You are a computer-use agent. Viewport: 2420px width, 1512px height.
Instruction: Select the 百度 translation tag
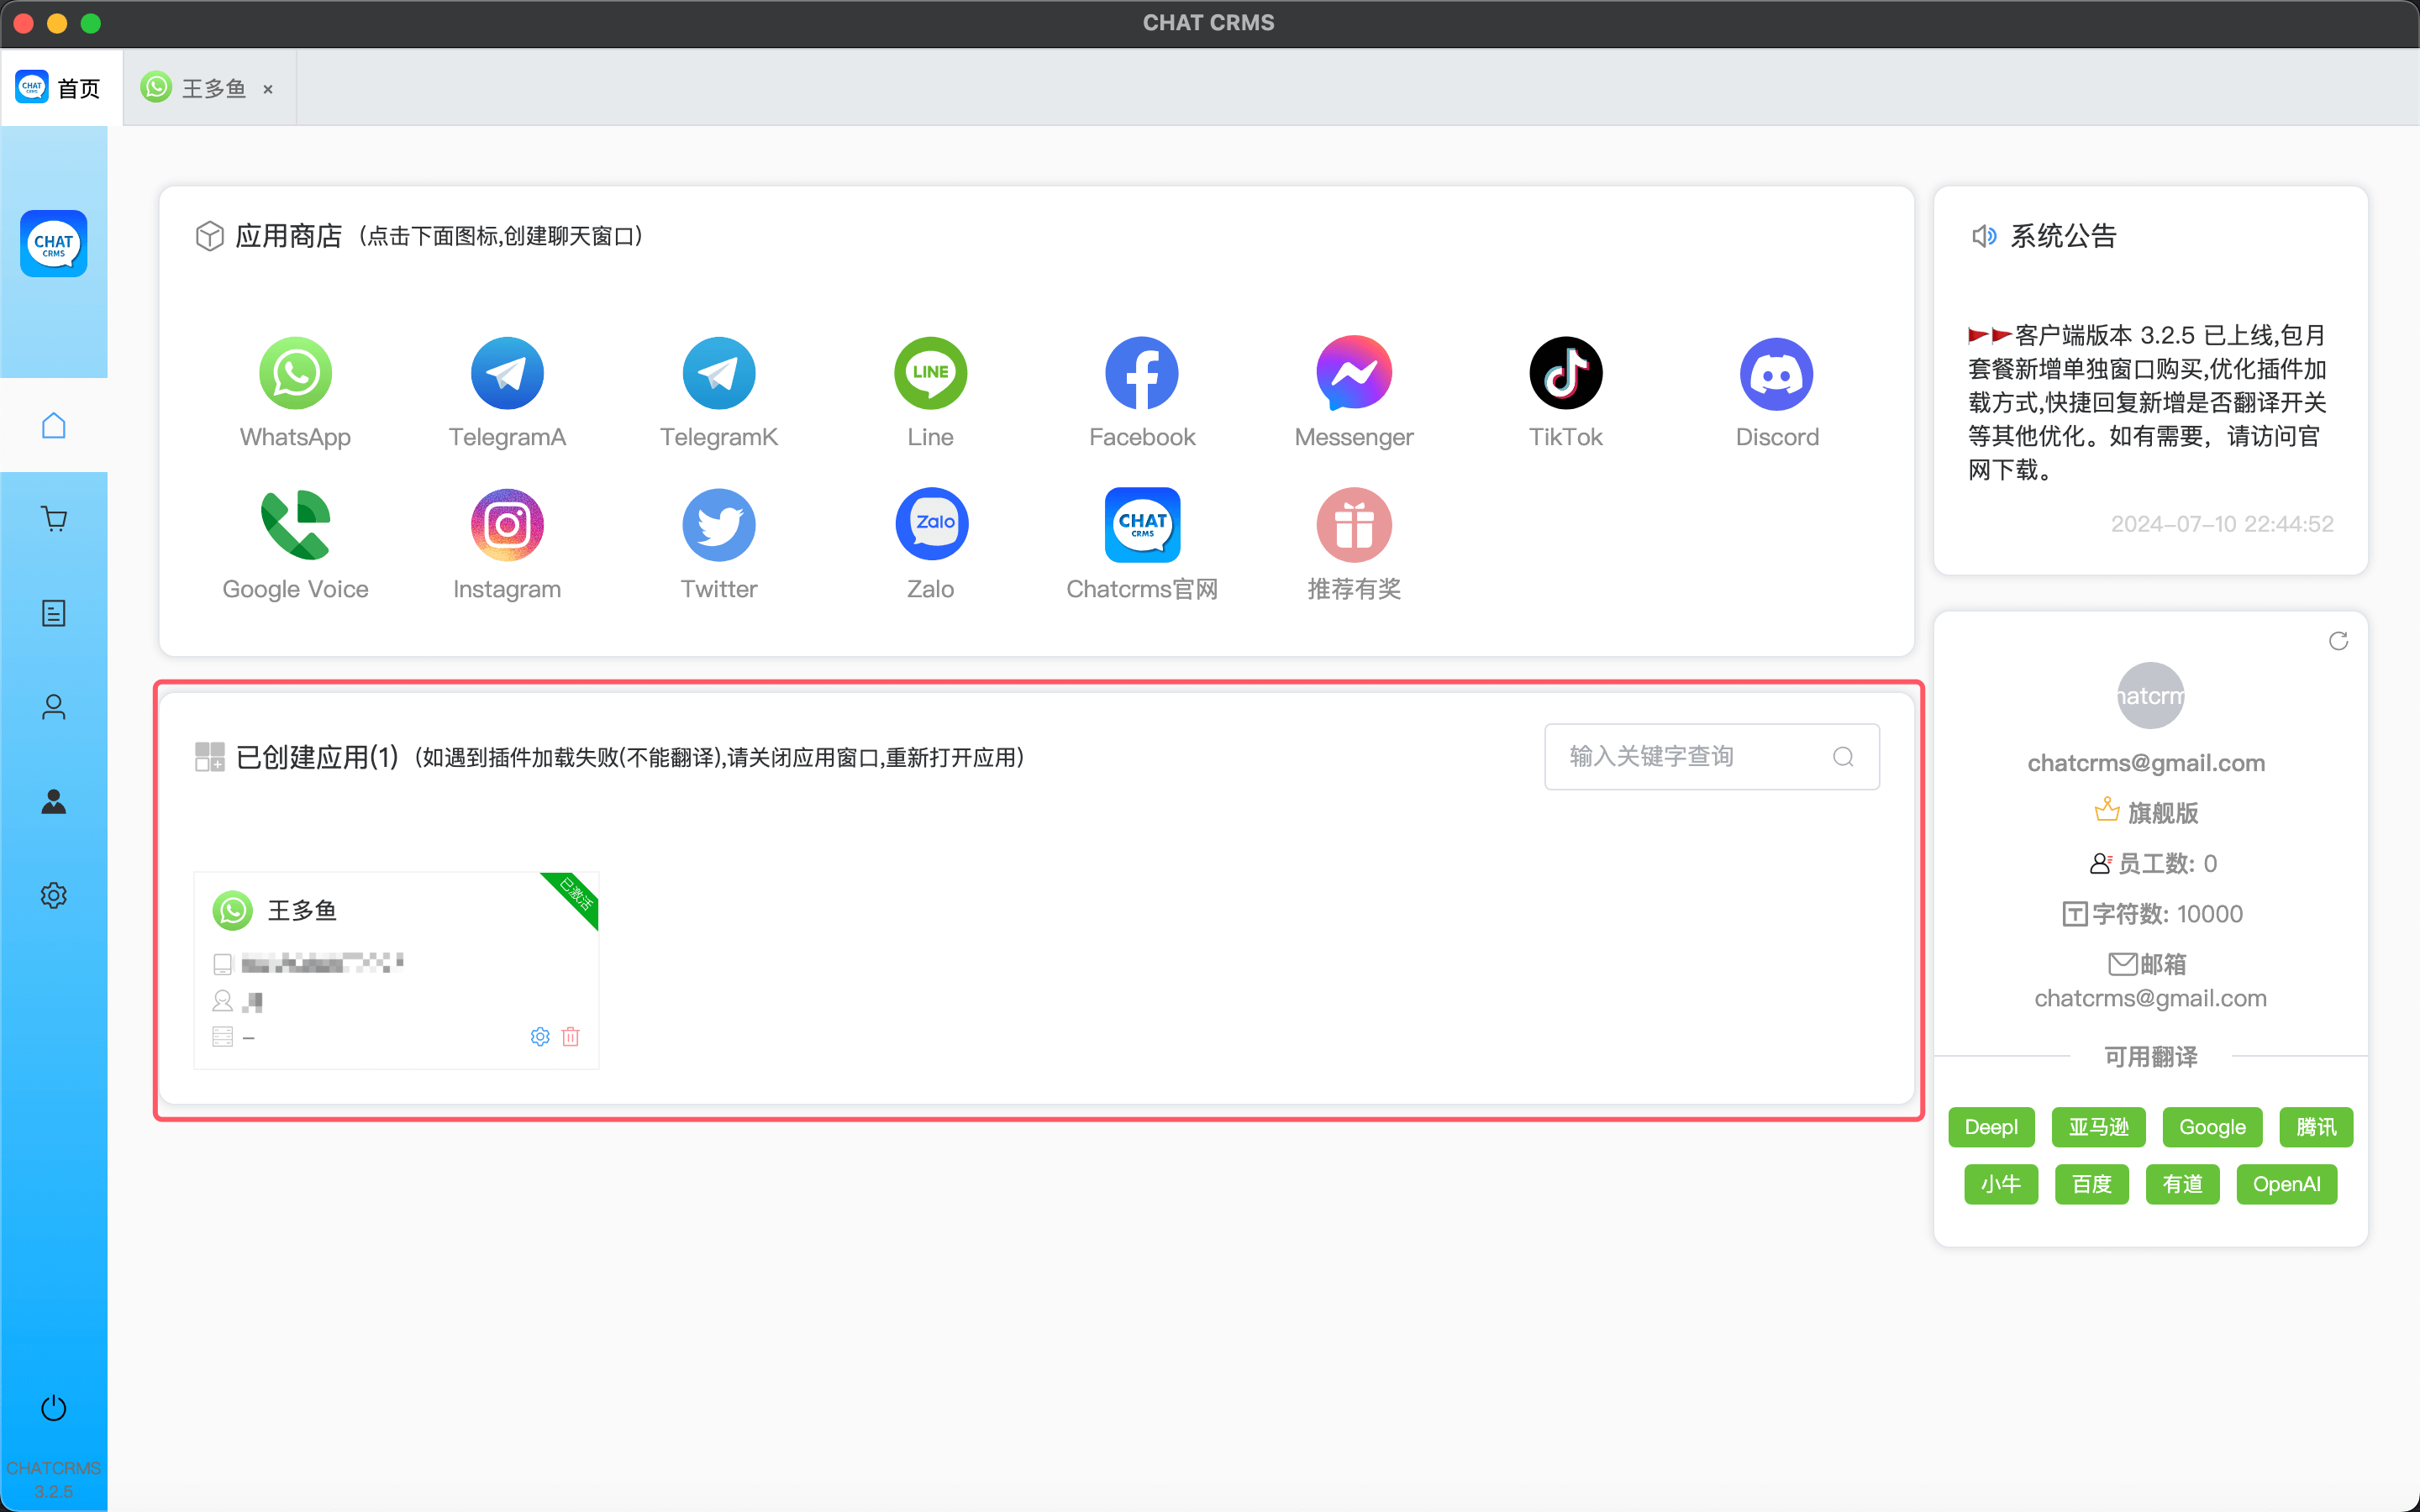2092,1184
